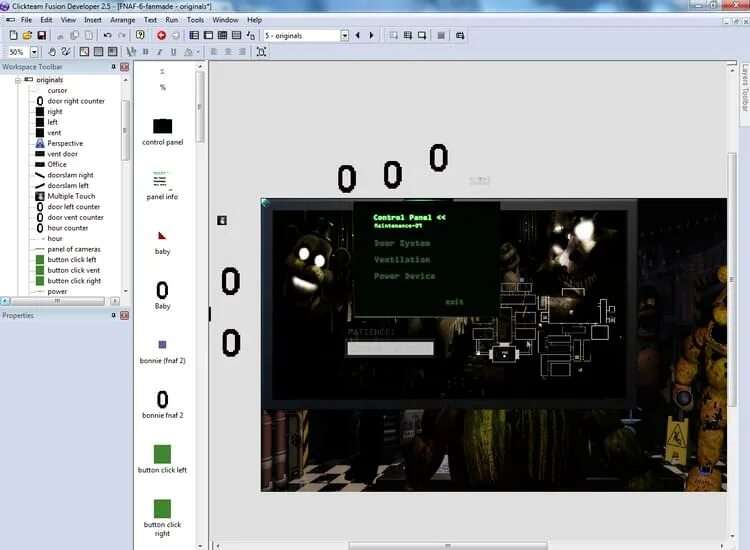Select the PATIENCE bar in frame
The width and height of the screenshot is (750, 550).
tap(390, 348)
